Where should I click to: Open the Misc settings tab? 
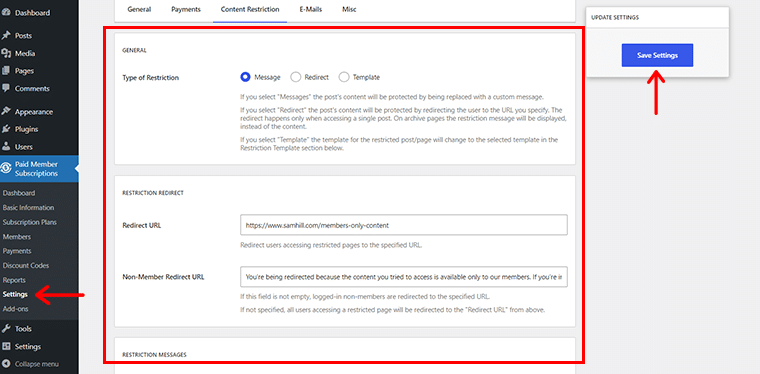tap(349, 9)
